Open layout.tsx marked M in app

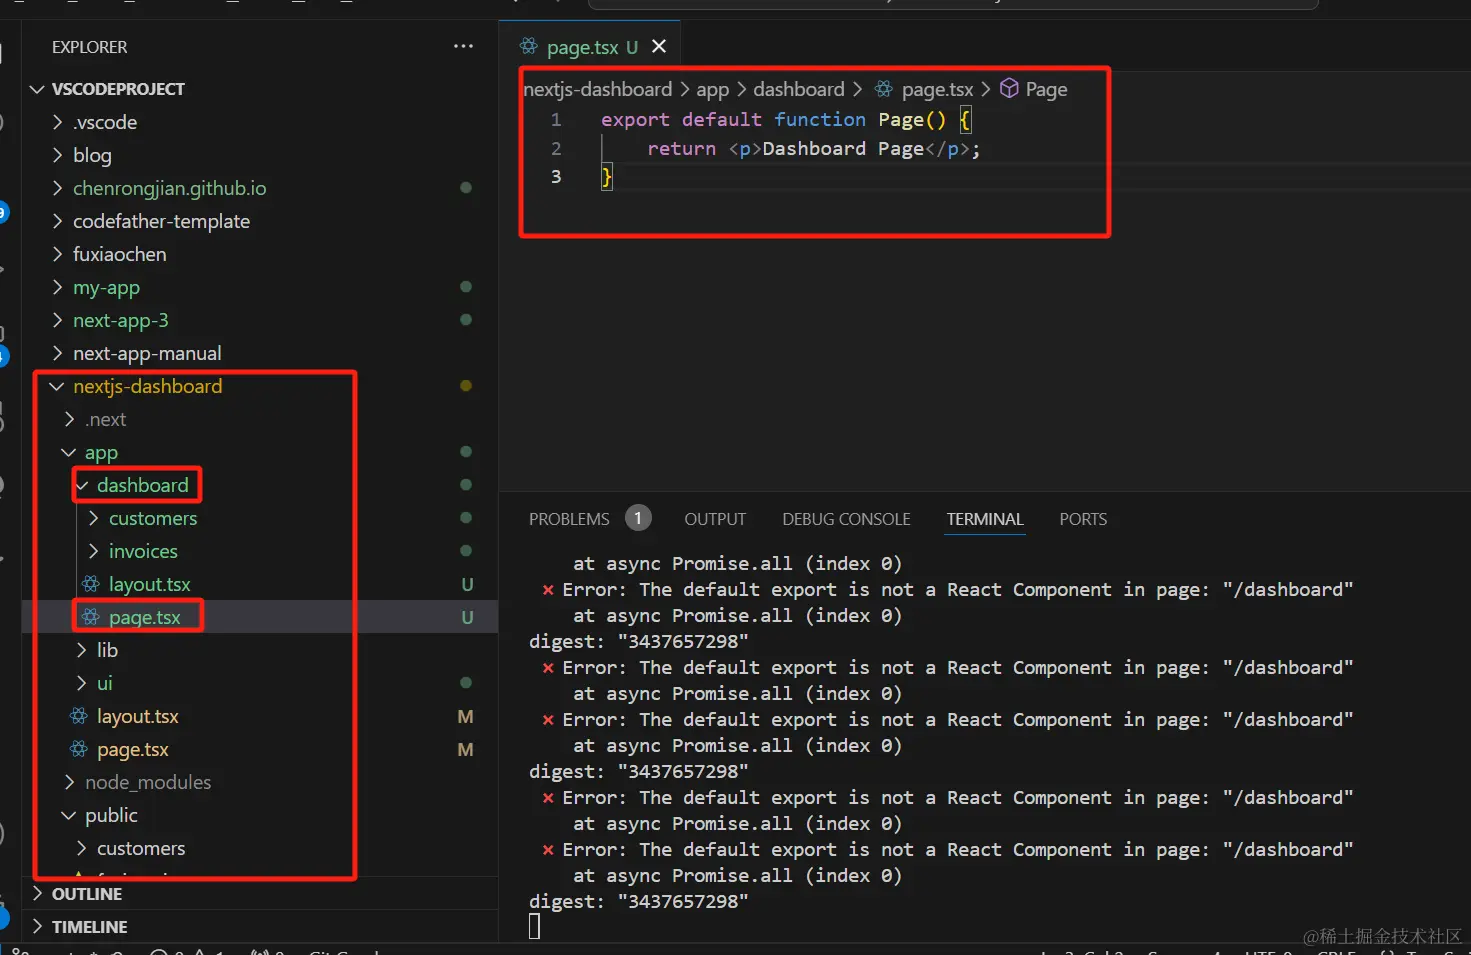[137, 716]
